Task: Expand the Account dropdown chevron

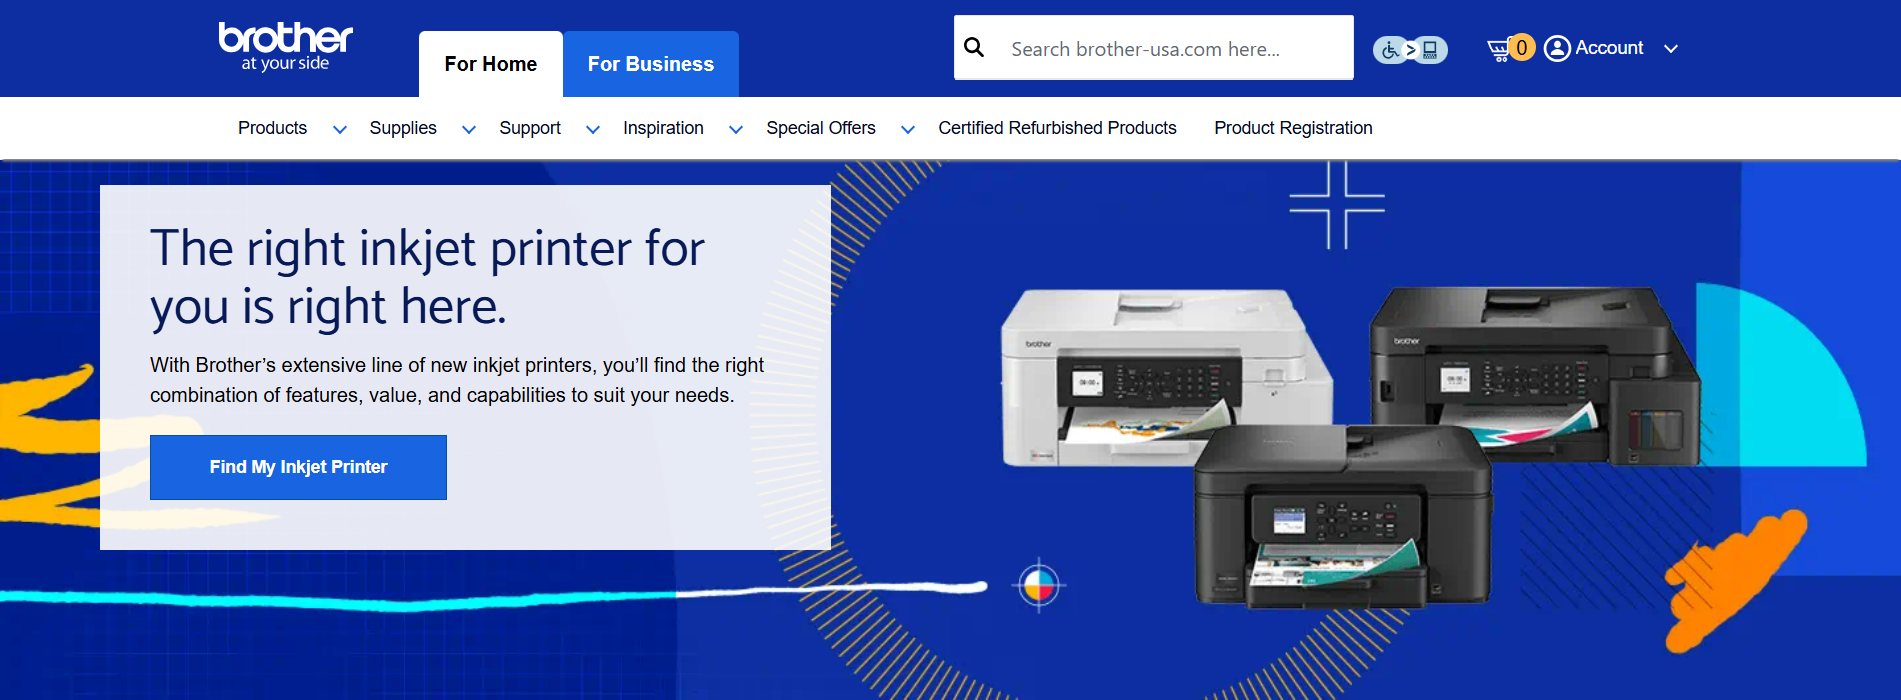Action: [1670, 48]
